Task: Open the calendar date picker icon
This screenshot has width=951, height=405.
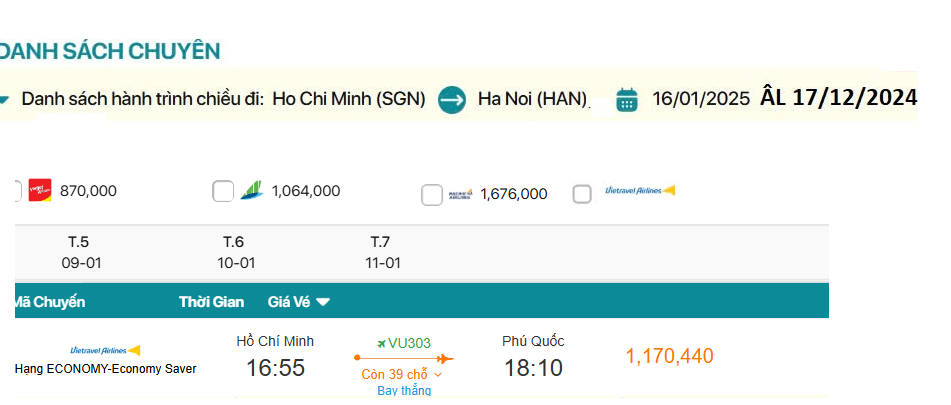Action: (x=627, y=99)
